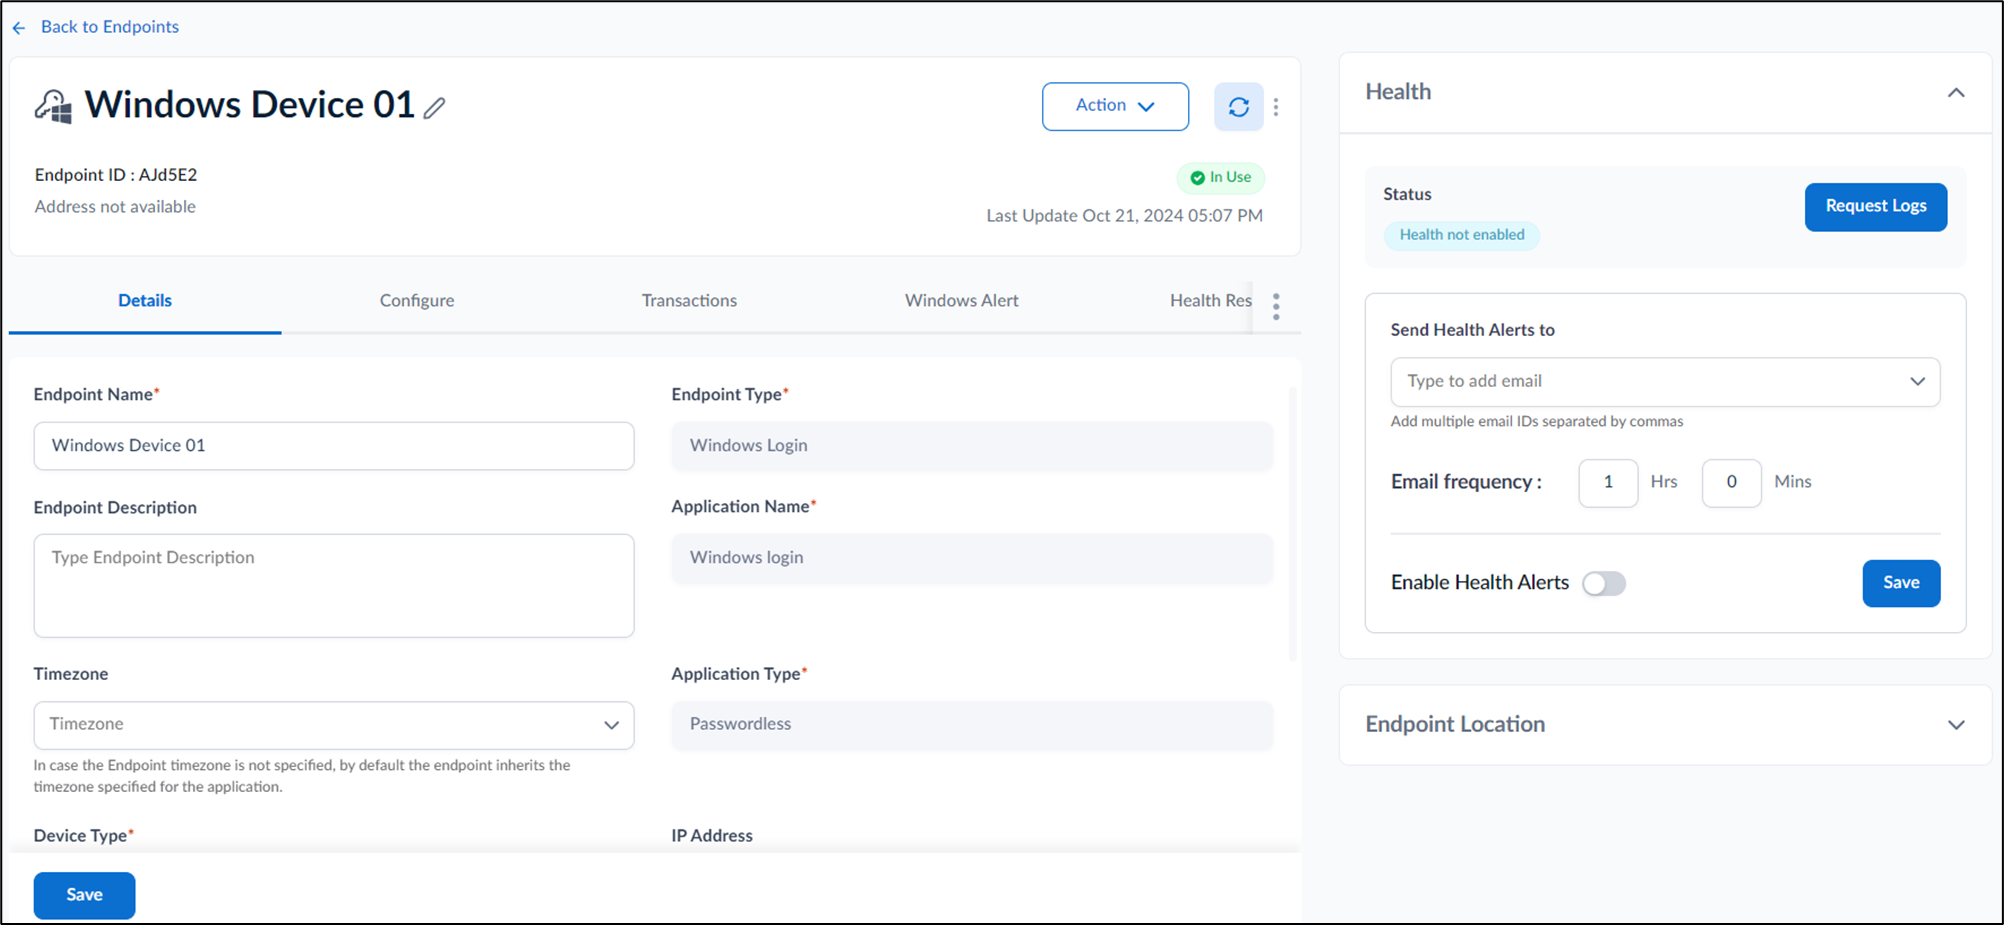Image resolution: width=2004 pixels, height=925 pixels.
Task: Click Endpoint ID AJd5E2 text
Action: click(x=116, y=175)
